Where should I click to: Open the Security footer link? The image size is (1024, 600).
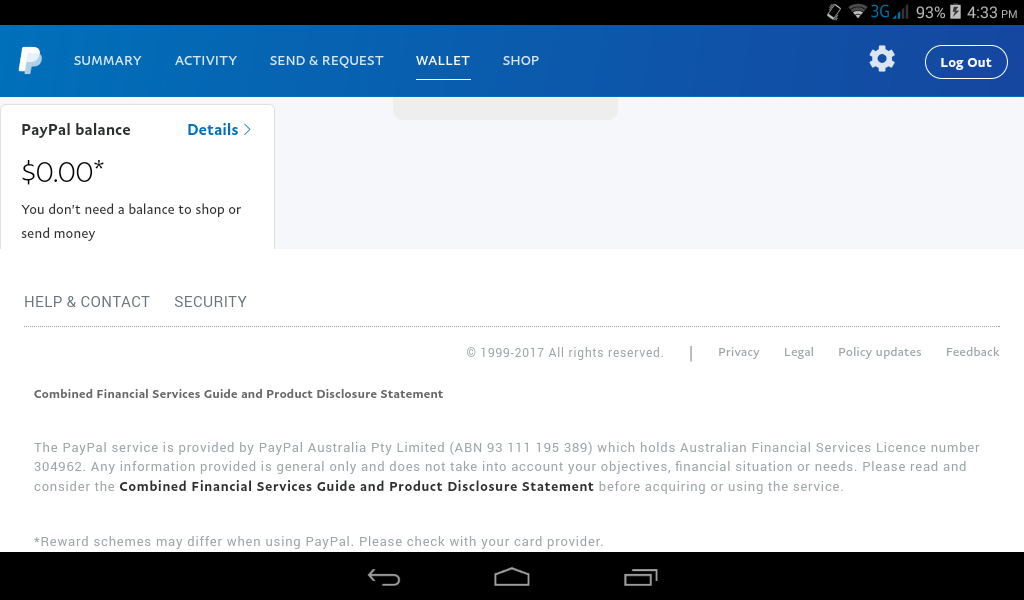click(210, 302)
